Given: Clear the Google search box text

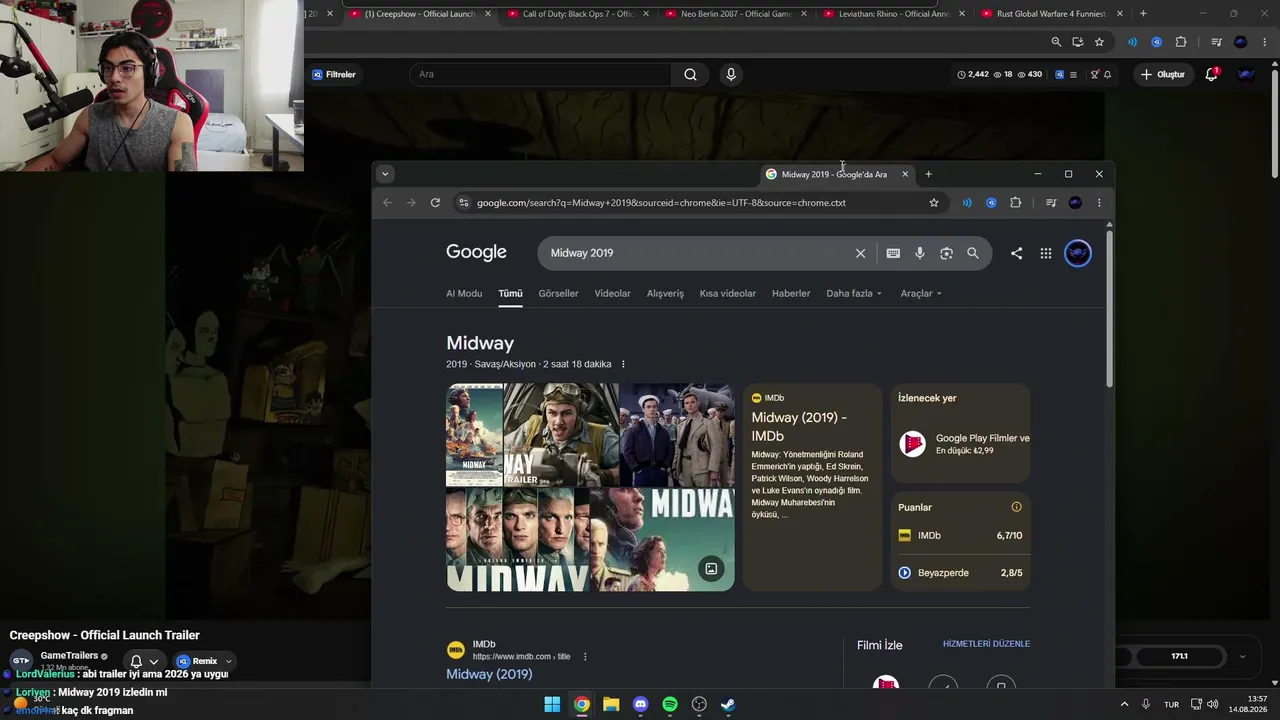Looking at the screenshot, I should pyautogui.click(x=860, y=253).
